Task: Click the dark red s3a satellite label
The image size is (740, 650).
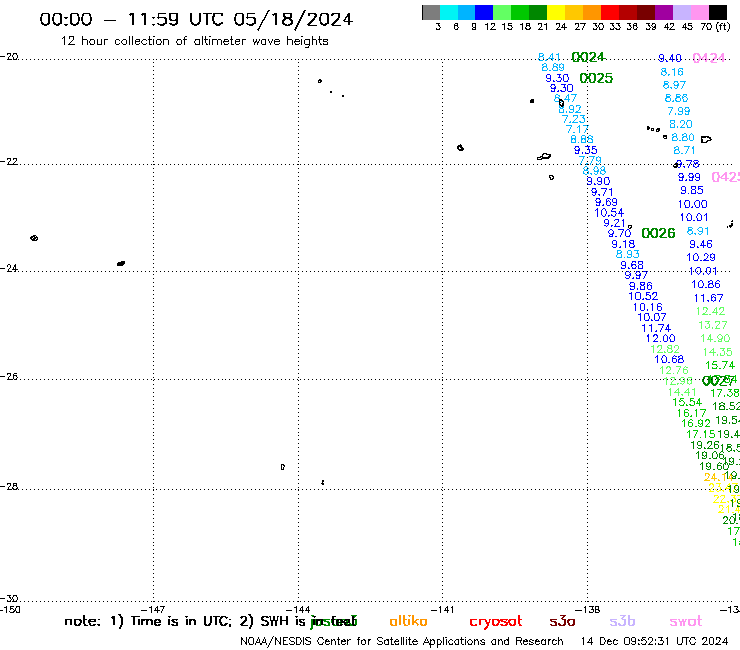Action: click(x=562, y=622)
